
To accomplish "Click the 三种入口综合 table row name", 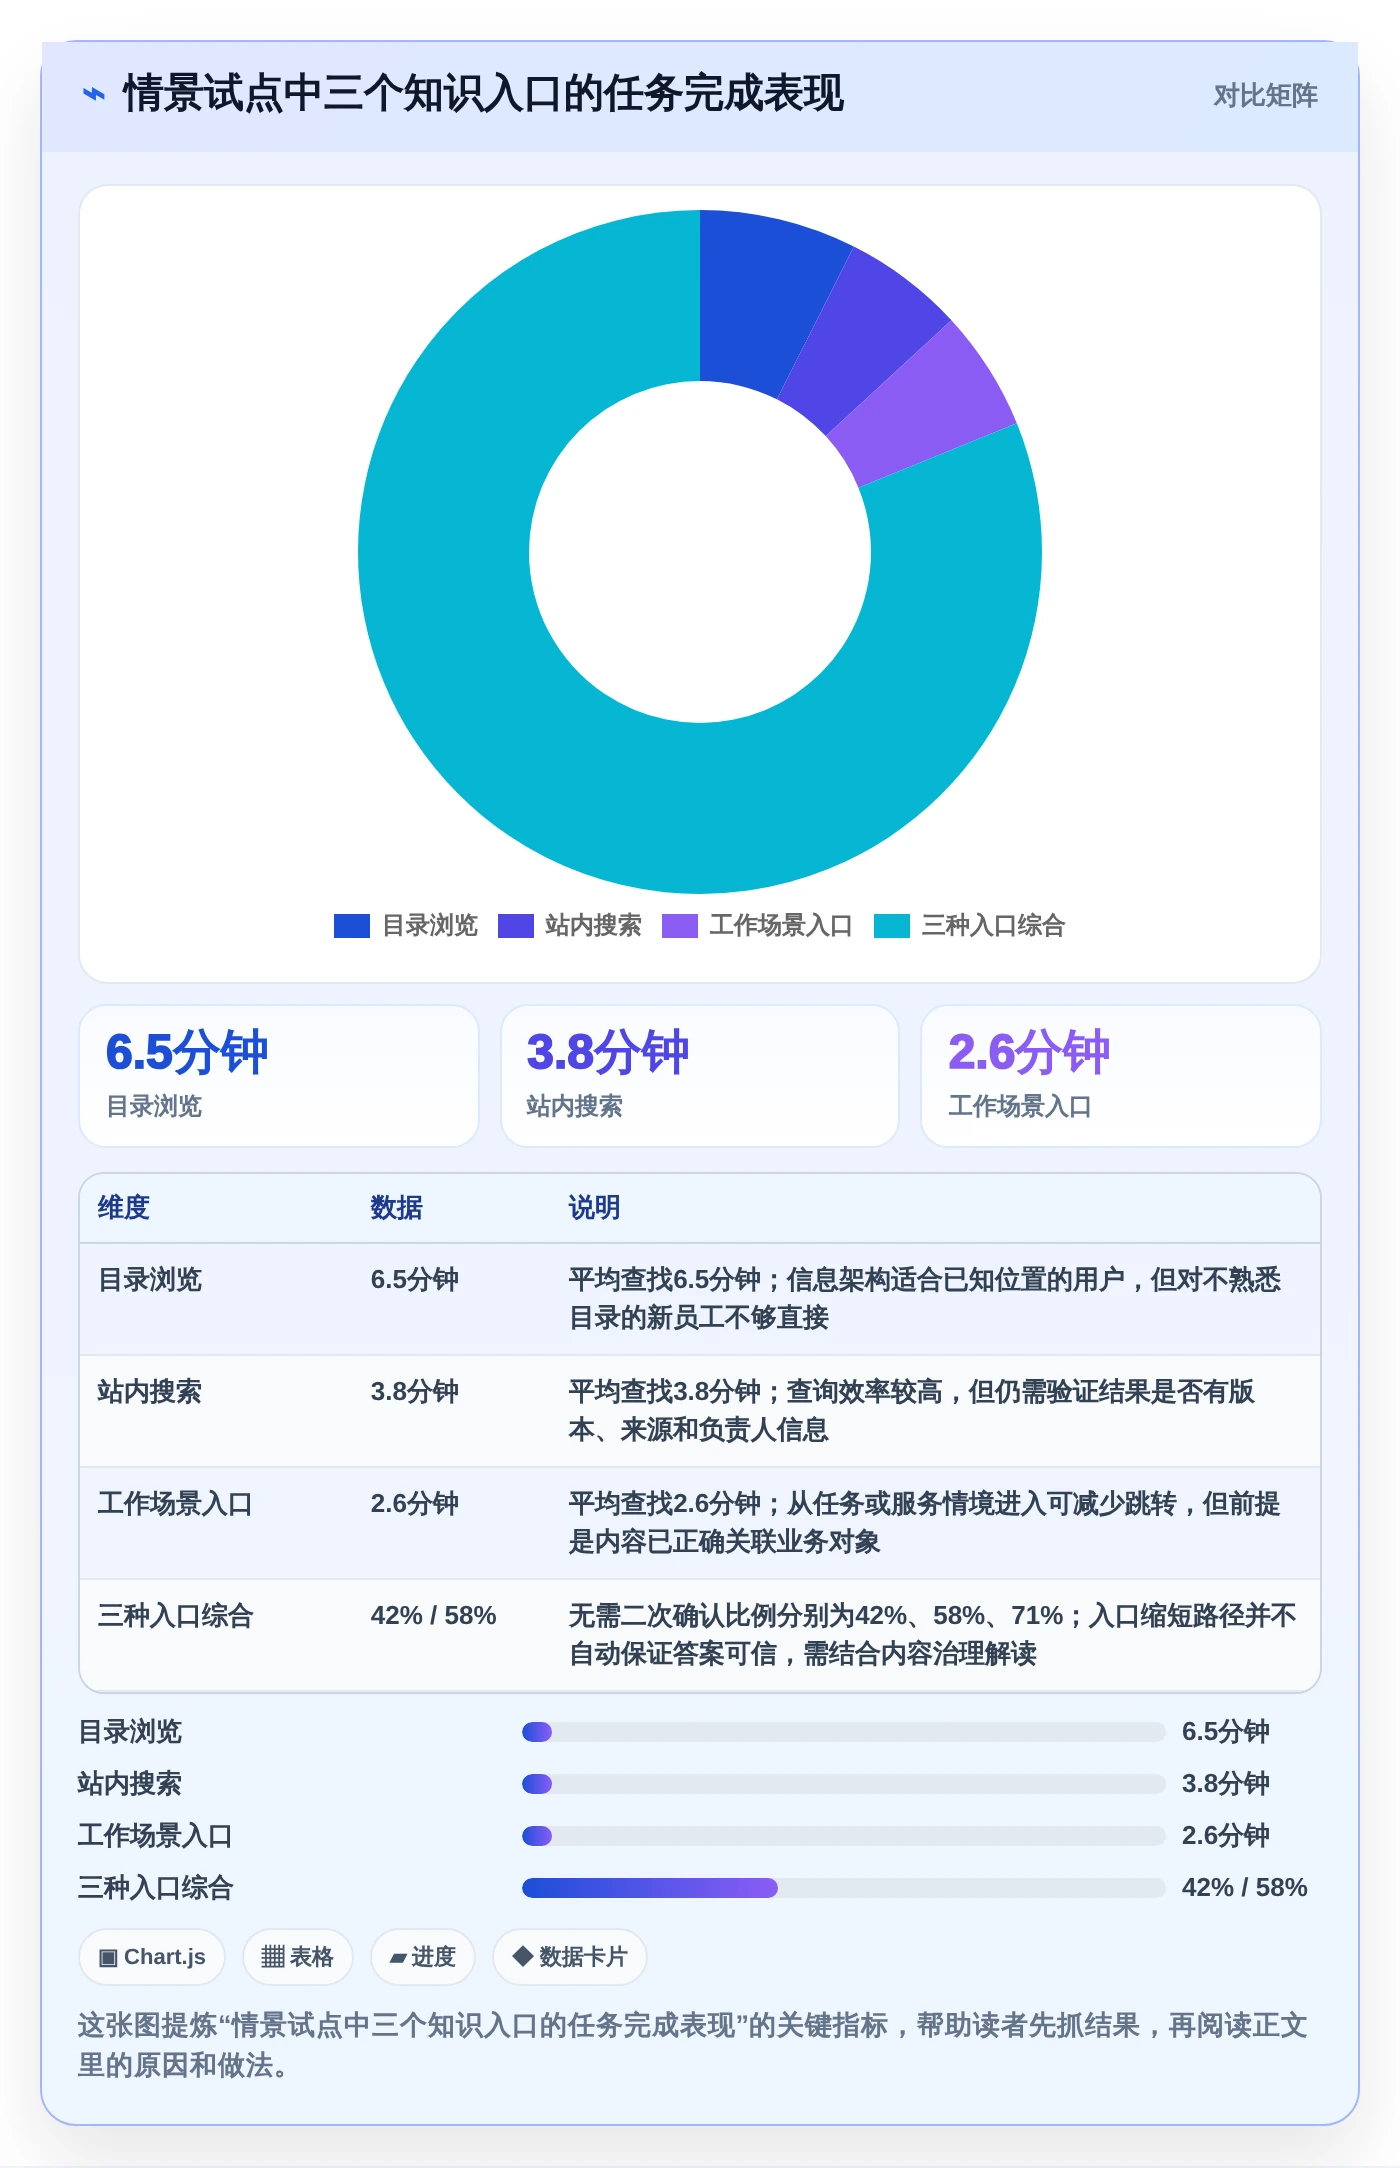I will click(x=175, y=1616).
